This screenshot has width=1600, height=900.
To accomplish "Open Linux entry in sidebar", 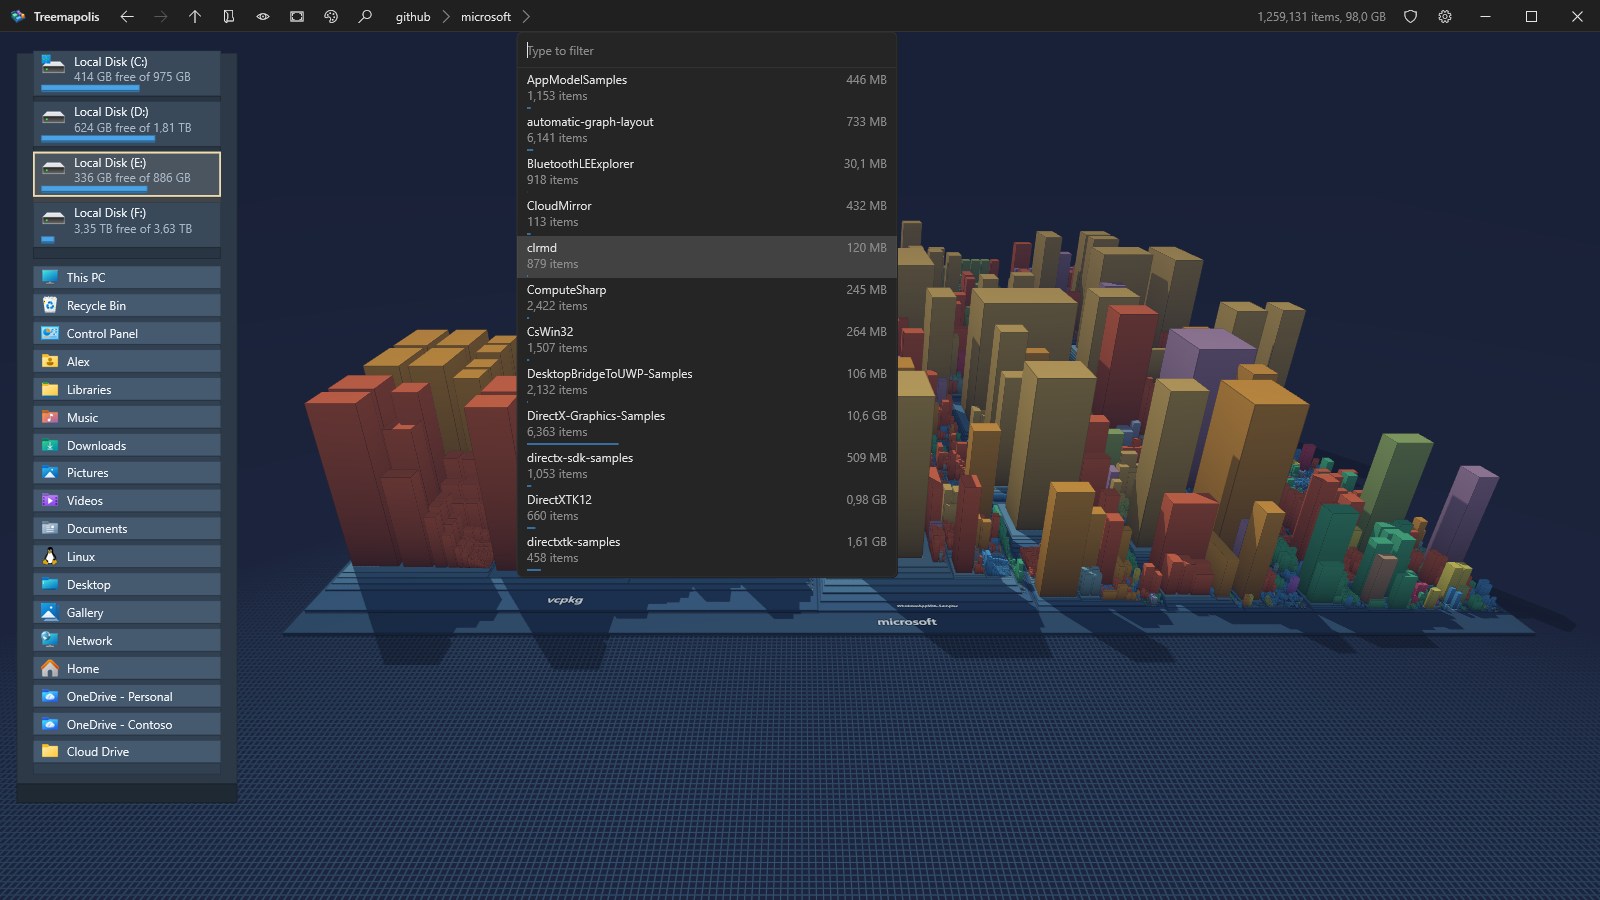I will coord(127,556).
